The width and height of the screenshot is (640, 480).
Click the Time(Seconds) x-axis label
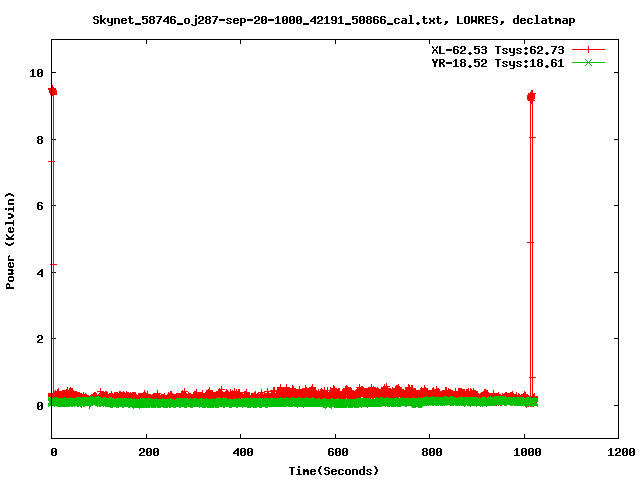point(333,471)
